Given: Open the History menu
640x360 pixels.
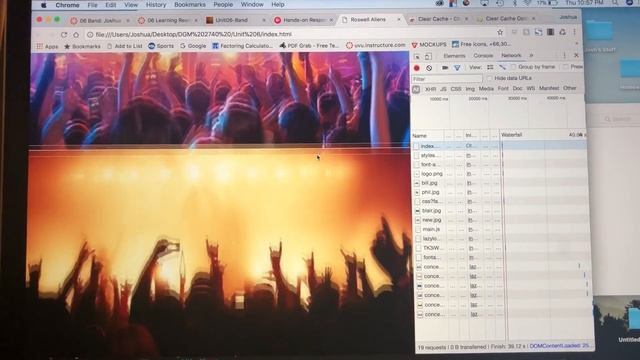Looking at the screenshot, I should click(x=156, y=5).
